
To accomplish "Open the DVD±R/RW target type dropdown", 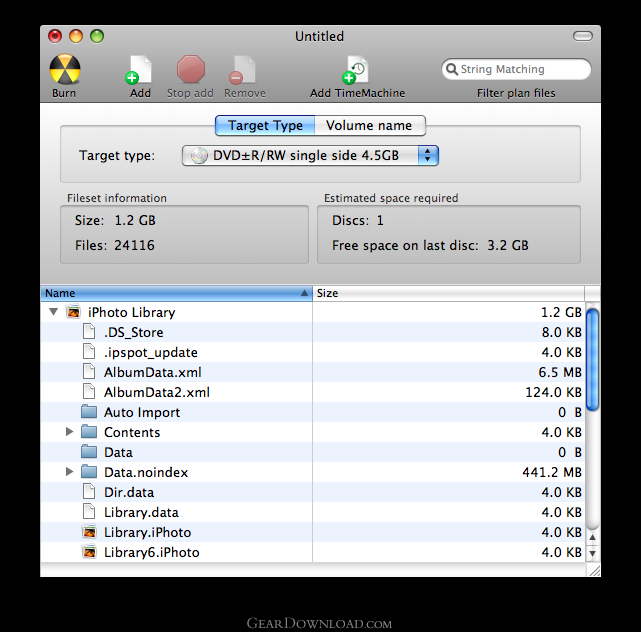I will pos(310,156).
